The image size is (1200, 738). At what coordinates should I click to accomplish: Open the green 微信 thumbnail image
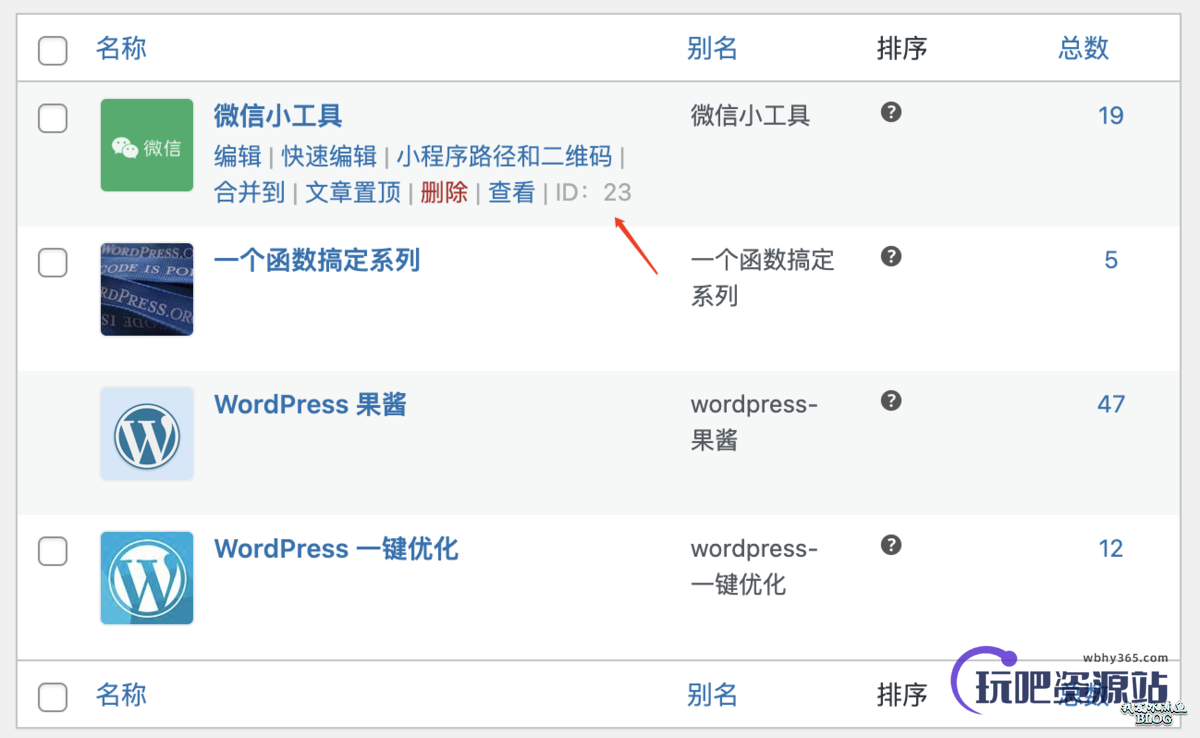[147, 145]
